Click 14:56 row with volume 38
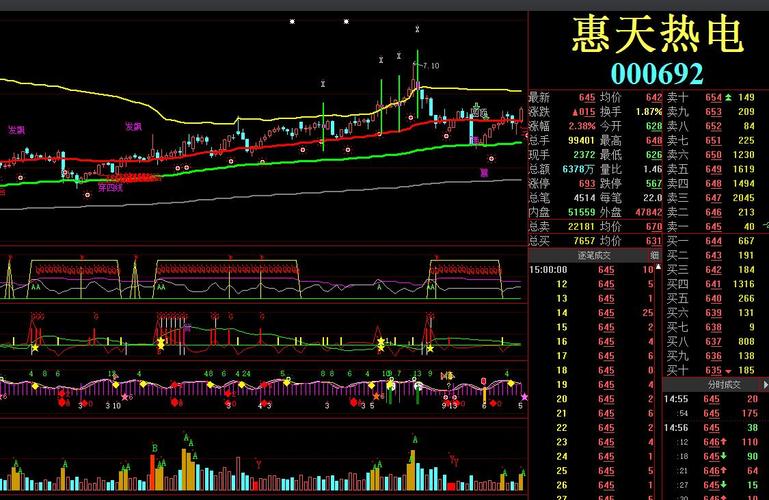This screenshot has width=769, height=500. pos(712,427)
